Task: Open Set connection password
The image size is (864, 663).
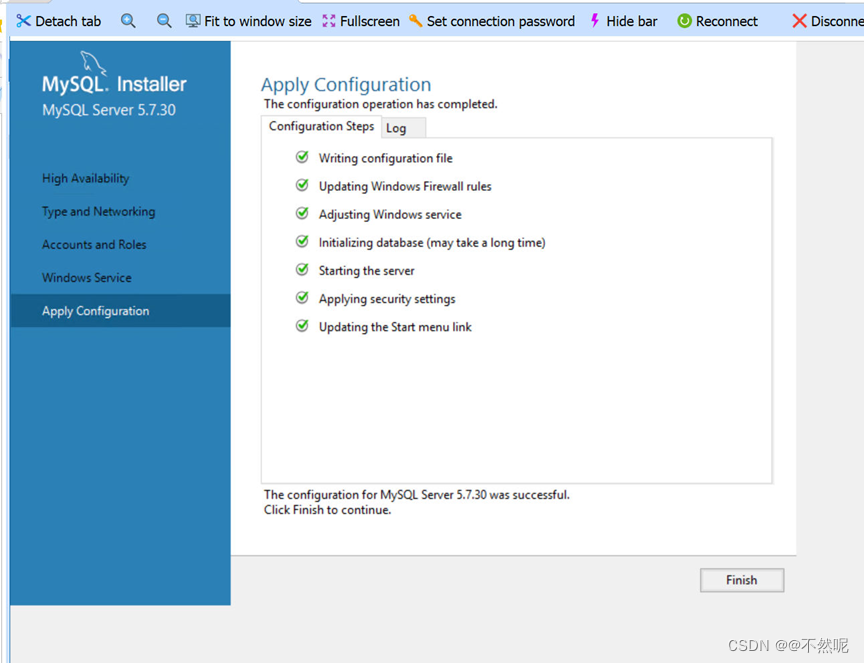Action: (492, 21)
